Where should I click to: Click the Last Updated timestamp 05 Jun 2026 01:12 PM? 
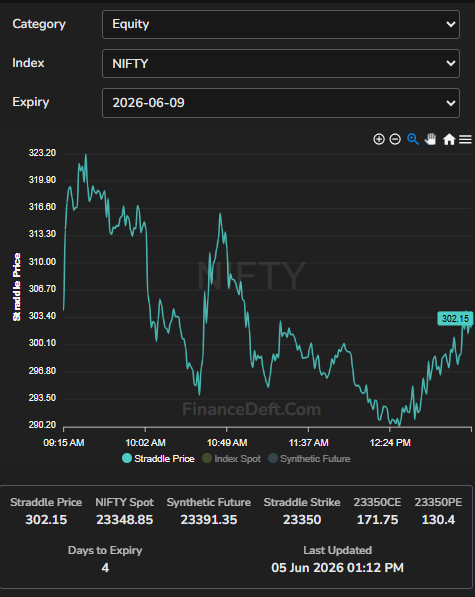[x=337, y=568]
